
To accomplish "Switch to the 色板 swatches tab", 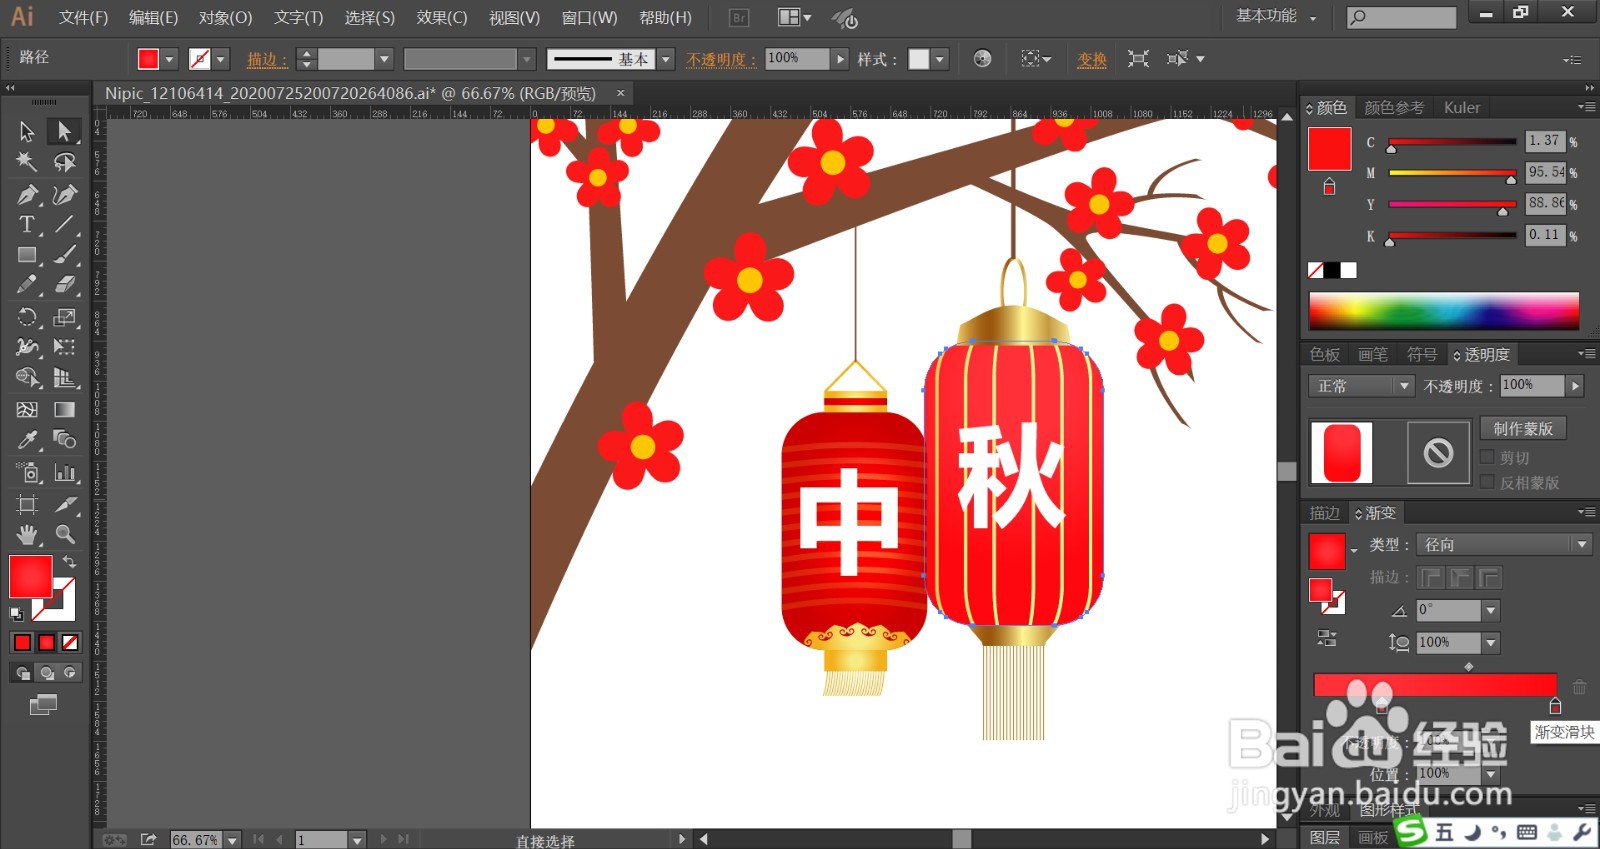I will tap(1325, 354).
